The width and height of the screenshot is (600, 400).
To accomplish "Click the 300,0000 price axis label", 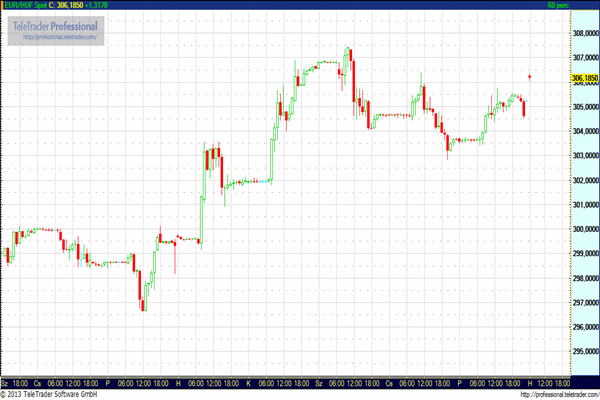I will 584,229.
